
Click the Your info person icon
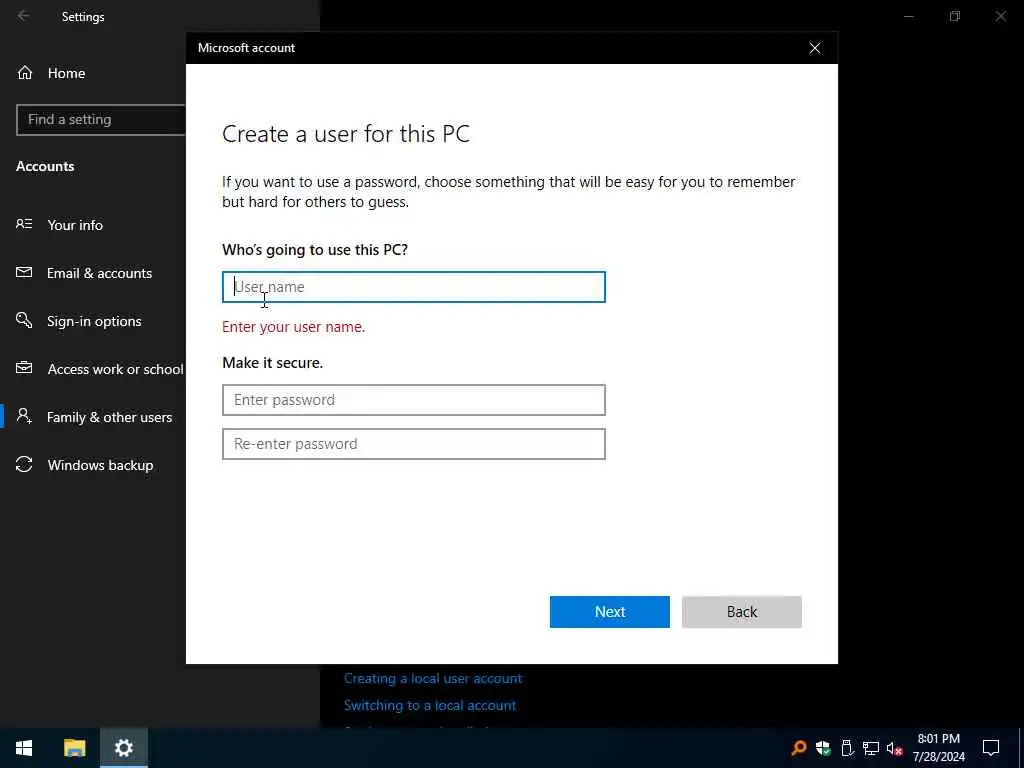point(24,224)
